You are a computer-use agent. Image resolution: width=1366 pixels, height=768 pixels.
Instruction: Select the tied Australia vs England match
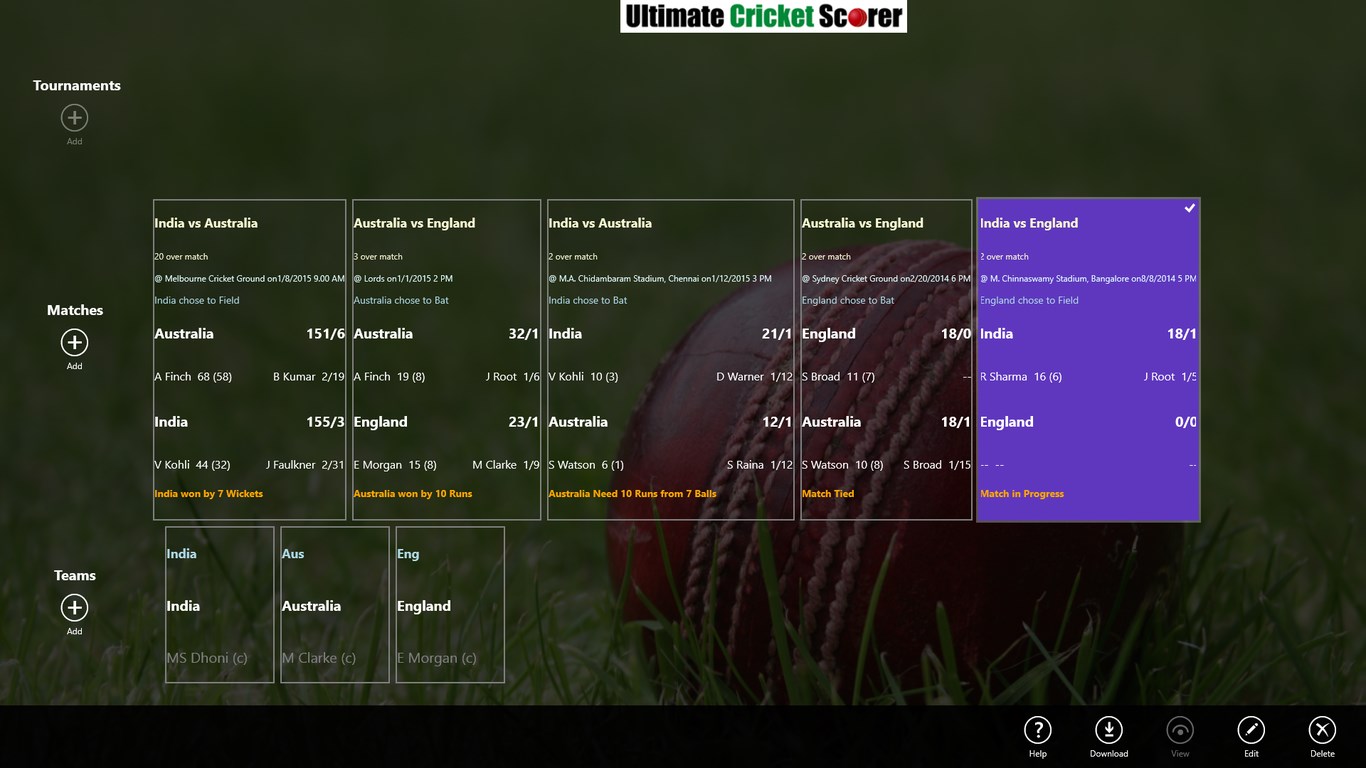click(x=886, y=360)
